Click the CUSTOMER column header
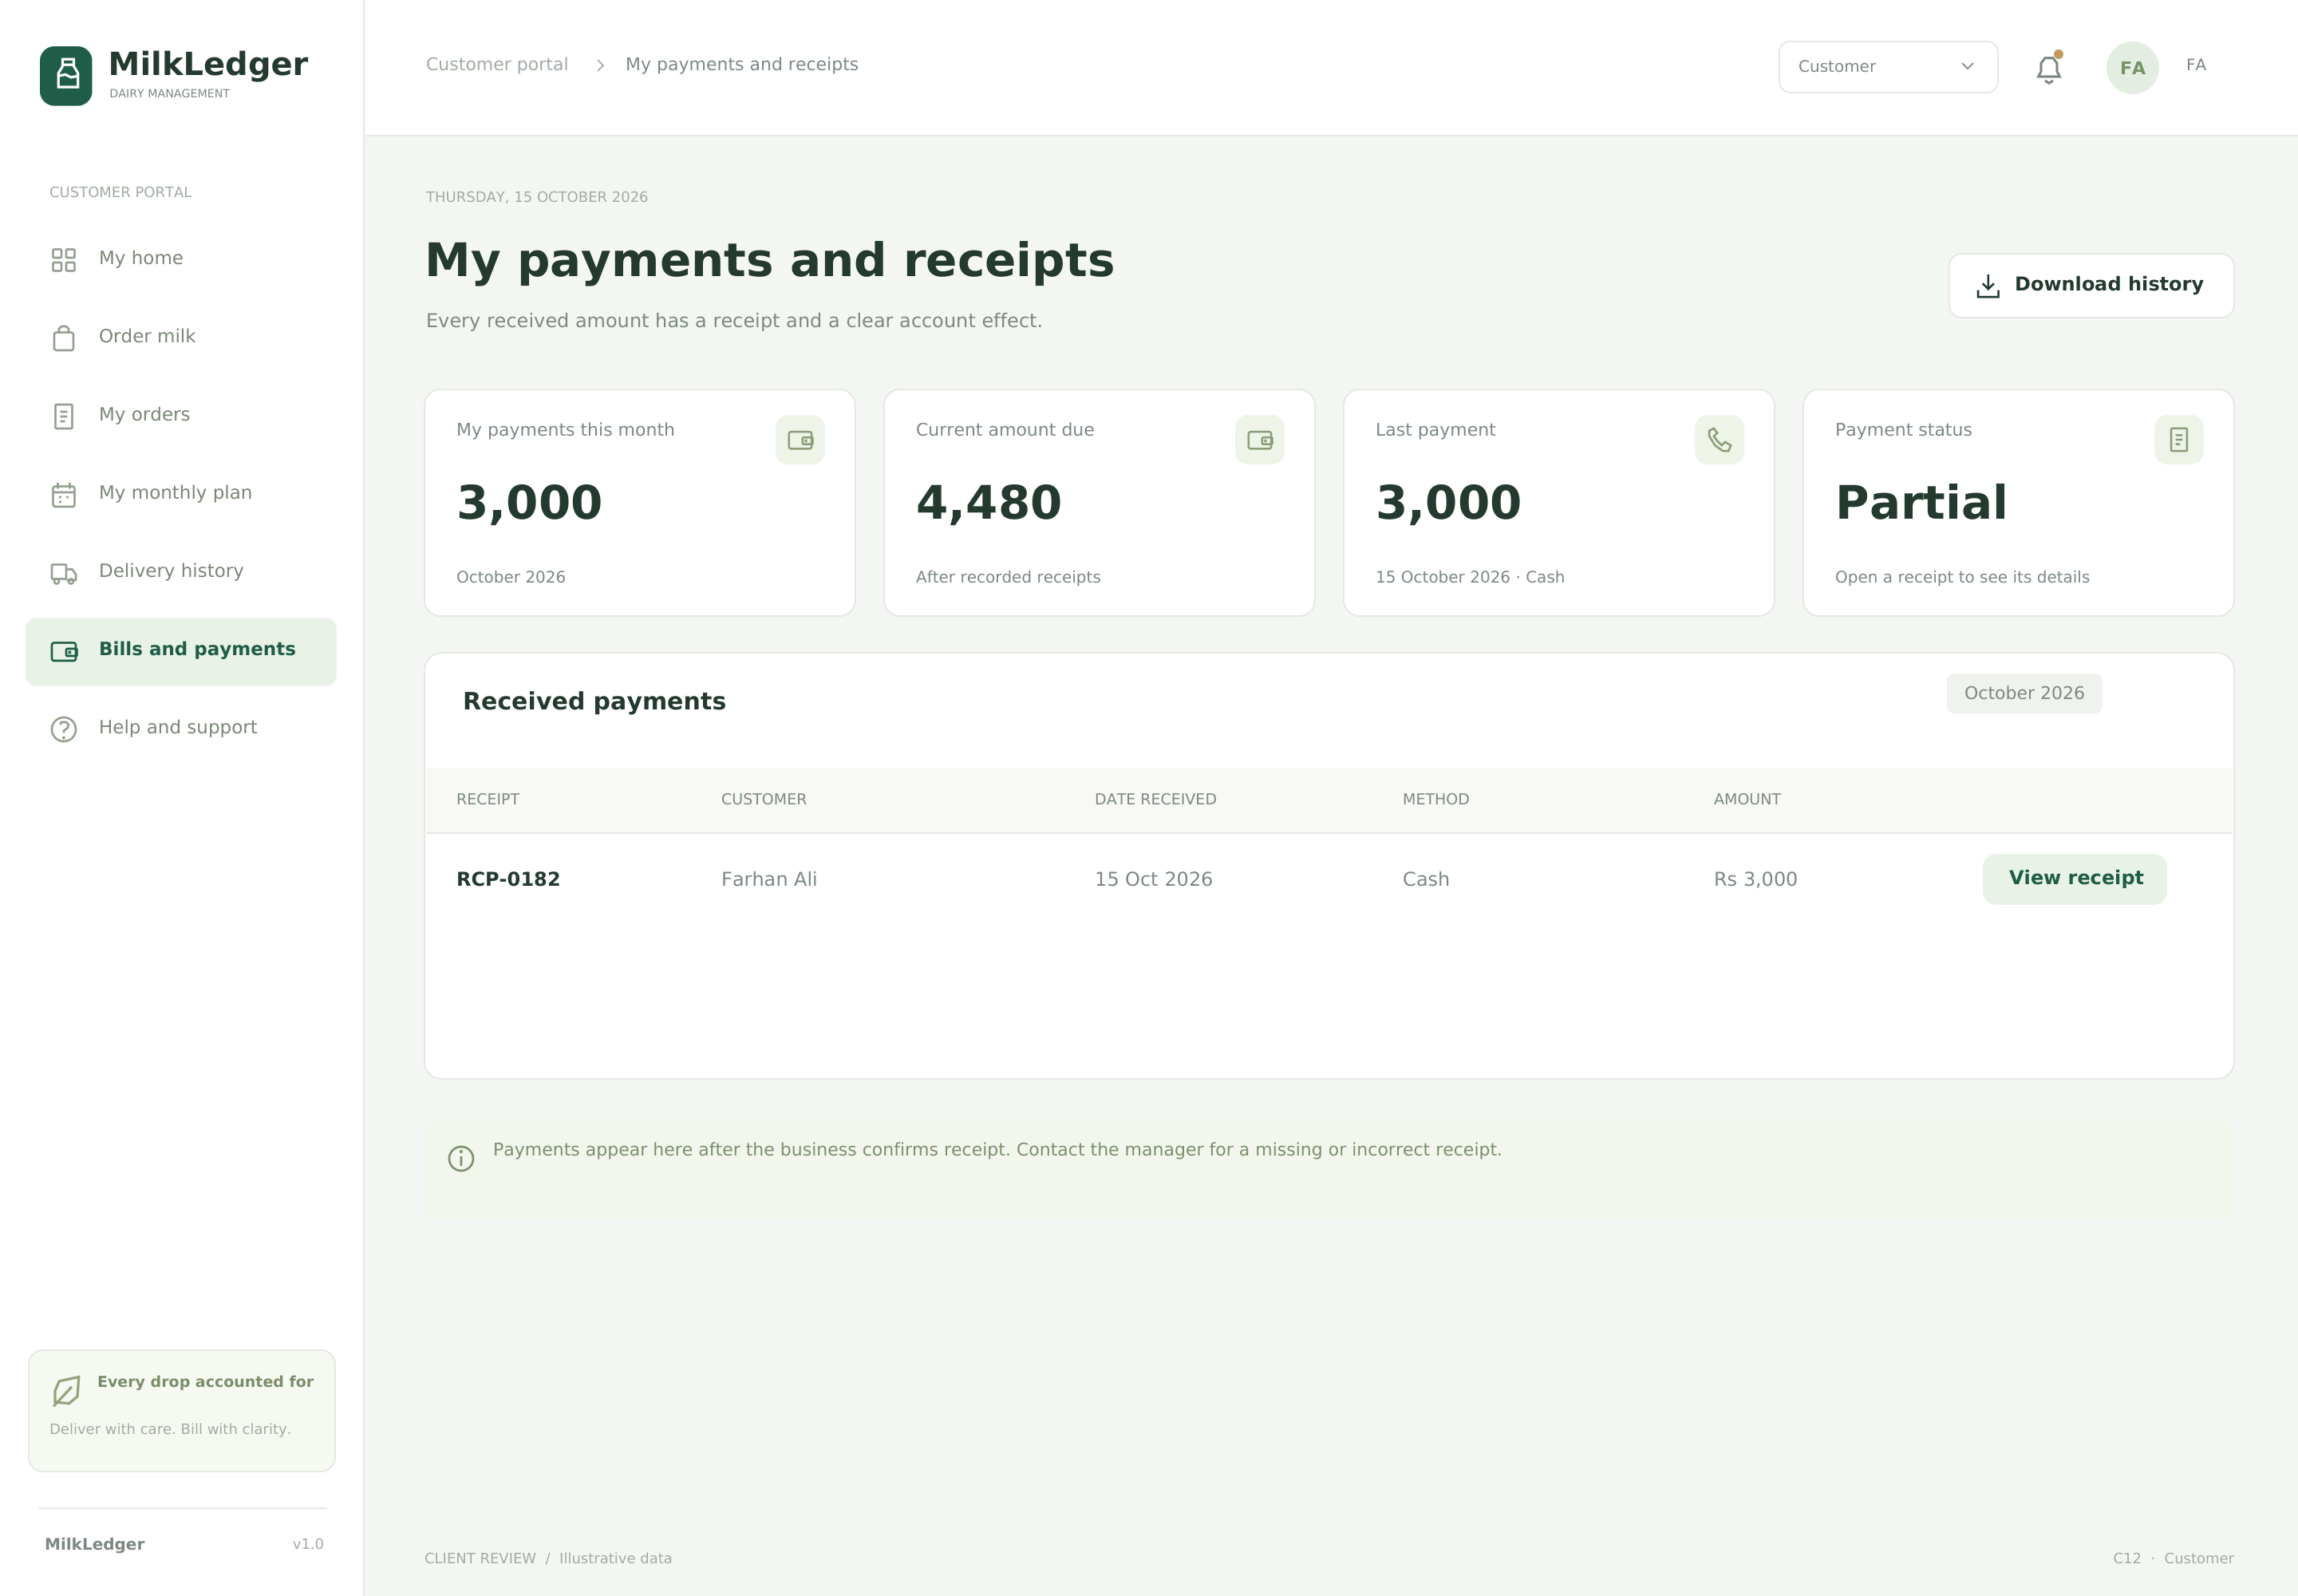This screenshot has height=1596, width=2298. click(x=764, y=799)
